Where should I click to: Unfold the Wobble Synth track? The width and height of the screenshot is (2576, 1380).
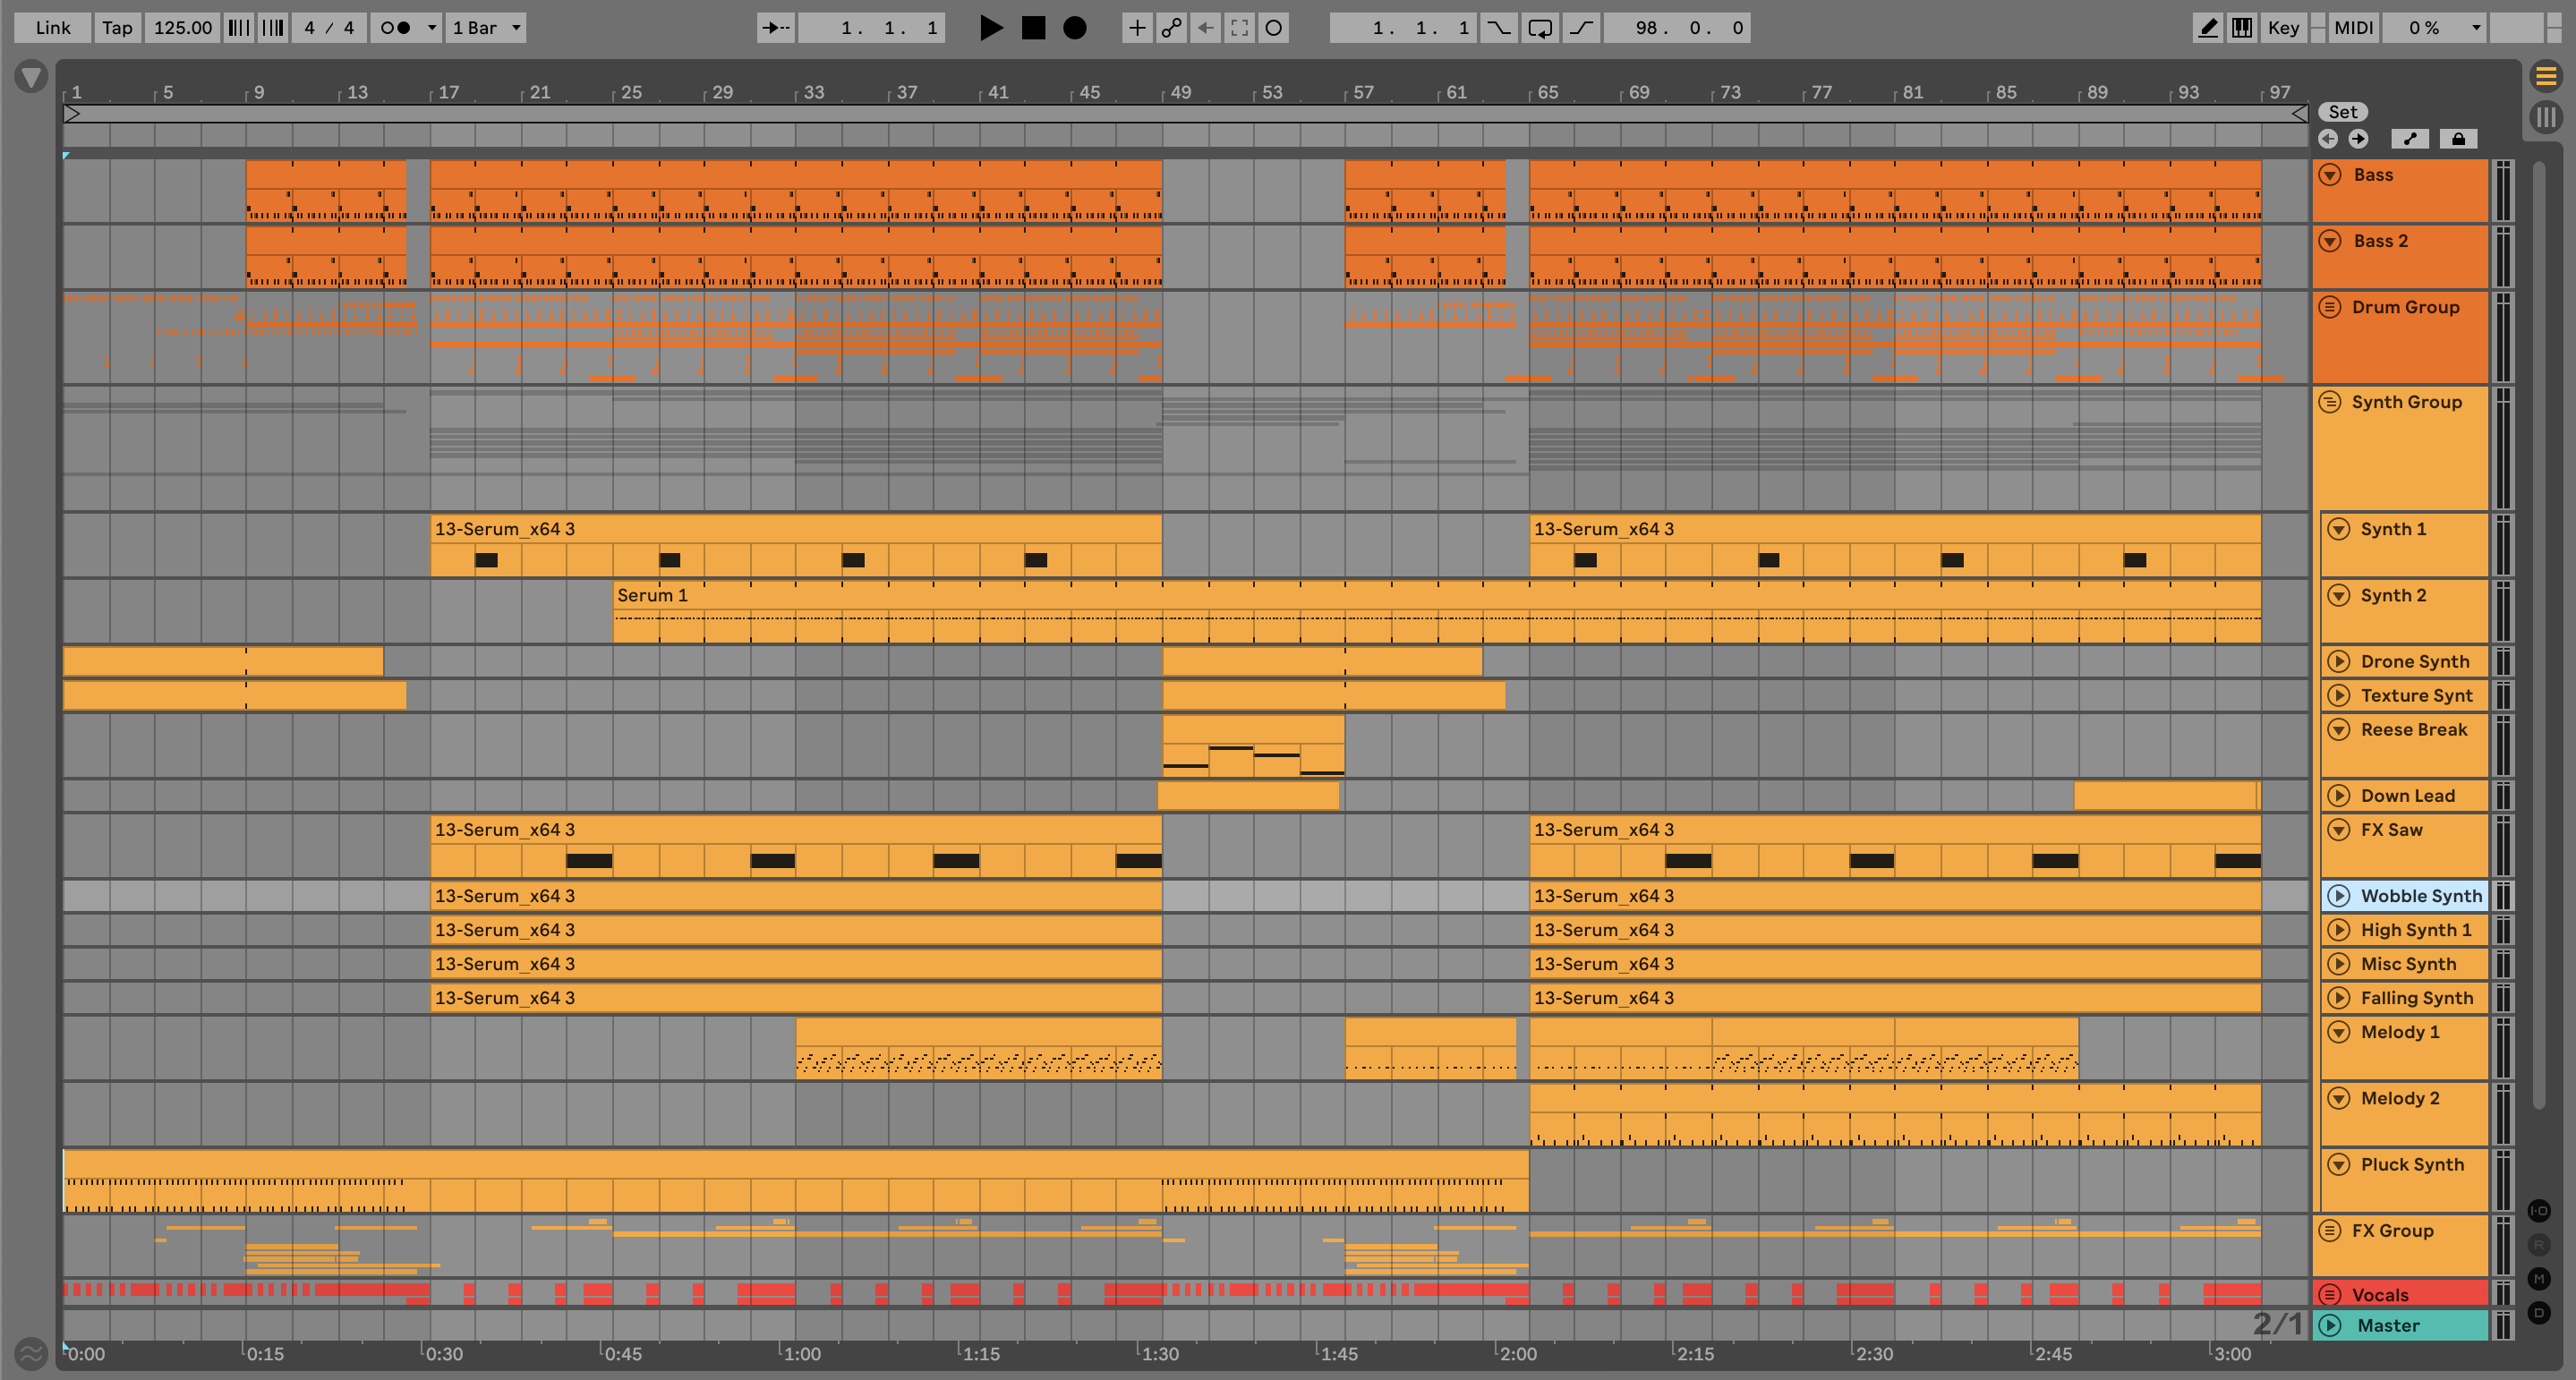coord(2338,896)
